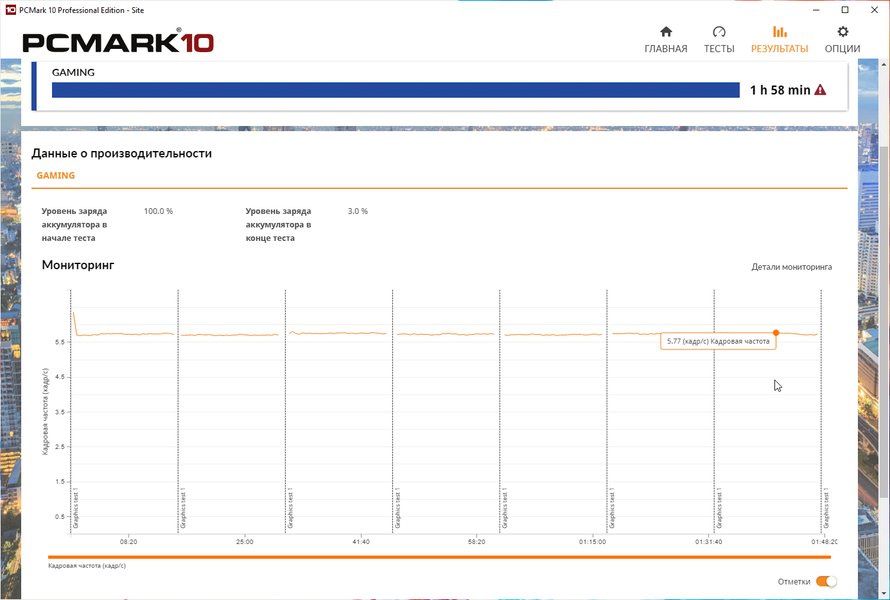Click the orange chart range bar below timeline
This screenshot has height=600, width=890.
point(439,557)
